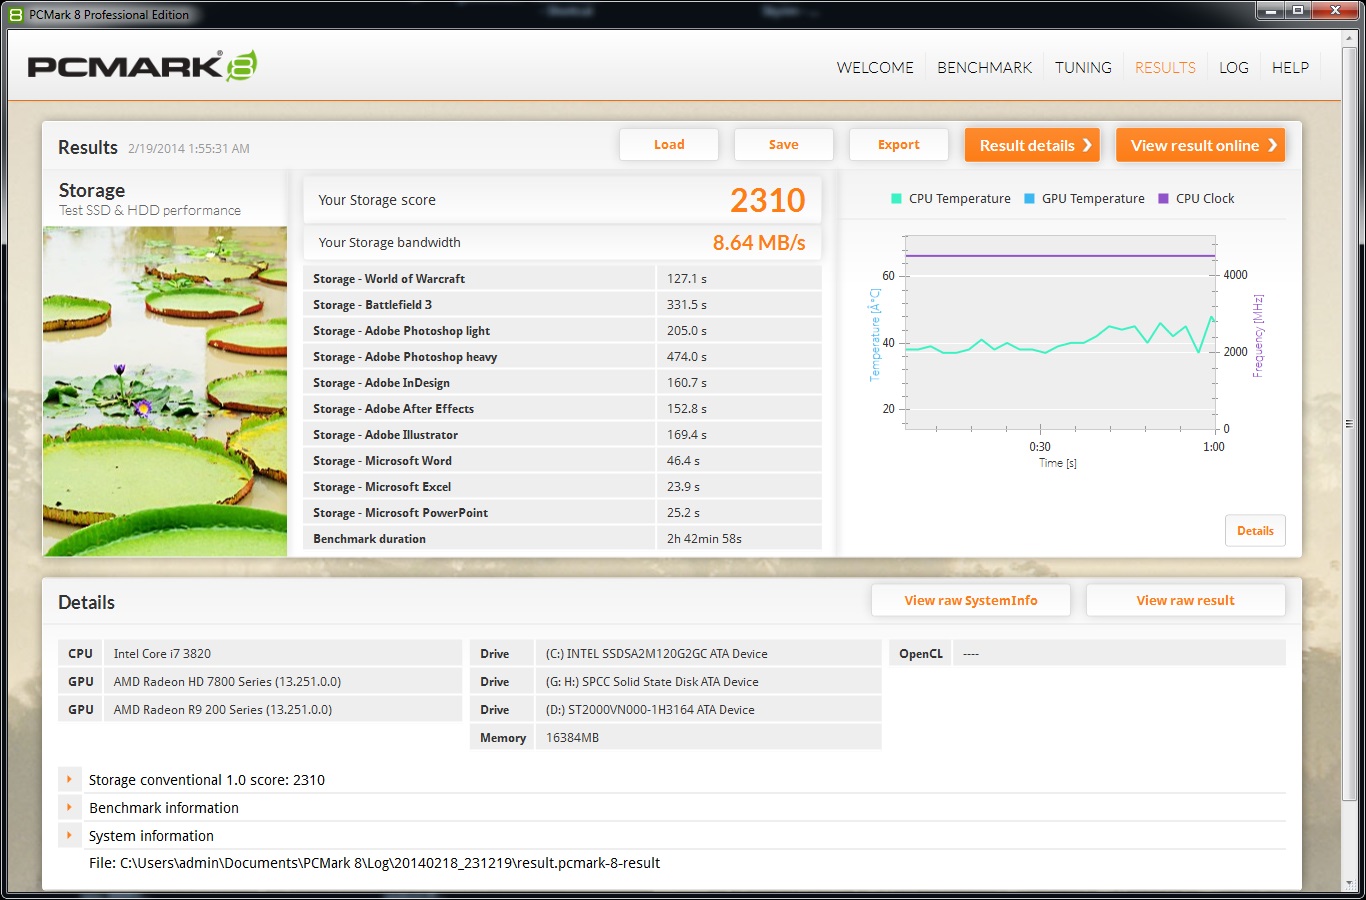Open Result details
The width and height of the screenshot is (1366, 900).
pyautogui.click(x=1032, y=145)
